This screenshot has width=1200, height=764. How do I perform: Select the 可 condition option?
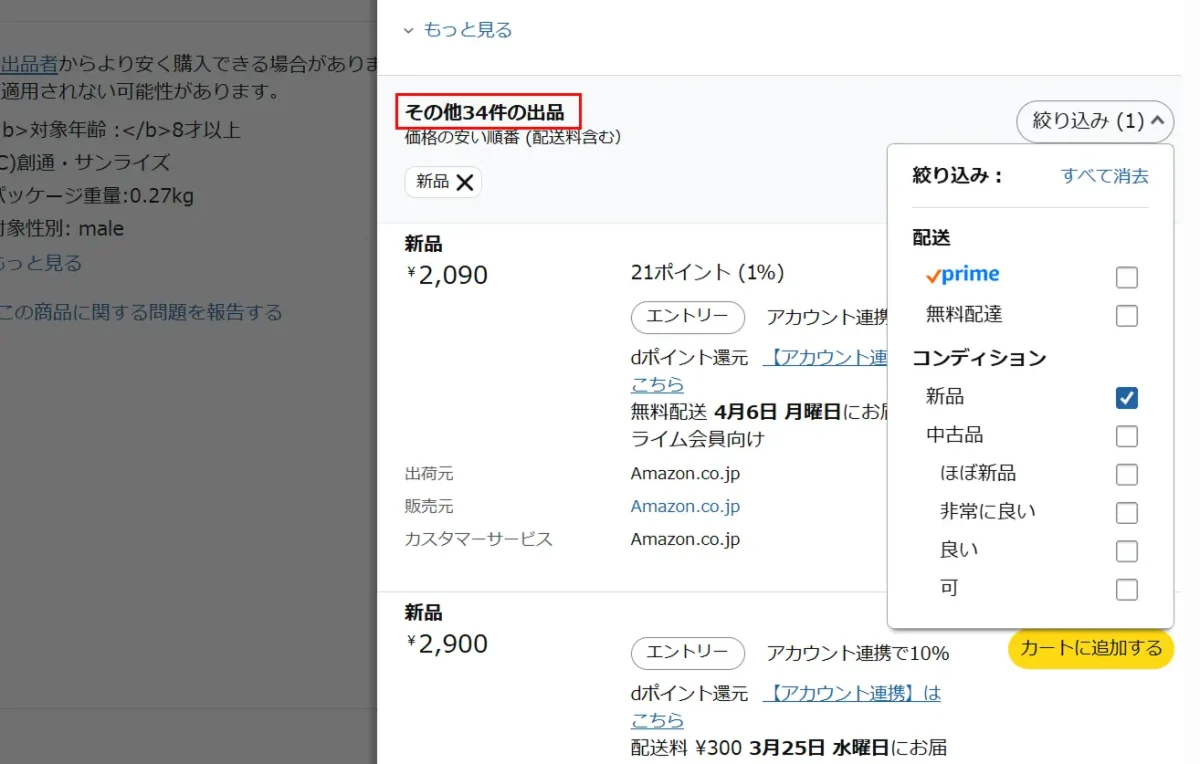(x=1127, y=589)
